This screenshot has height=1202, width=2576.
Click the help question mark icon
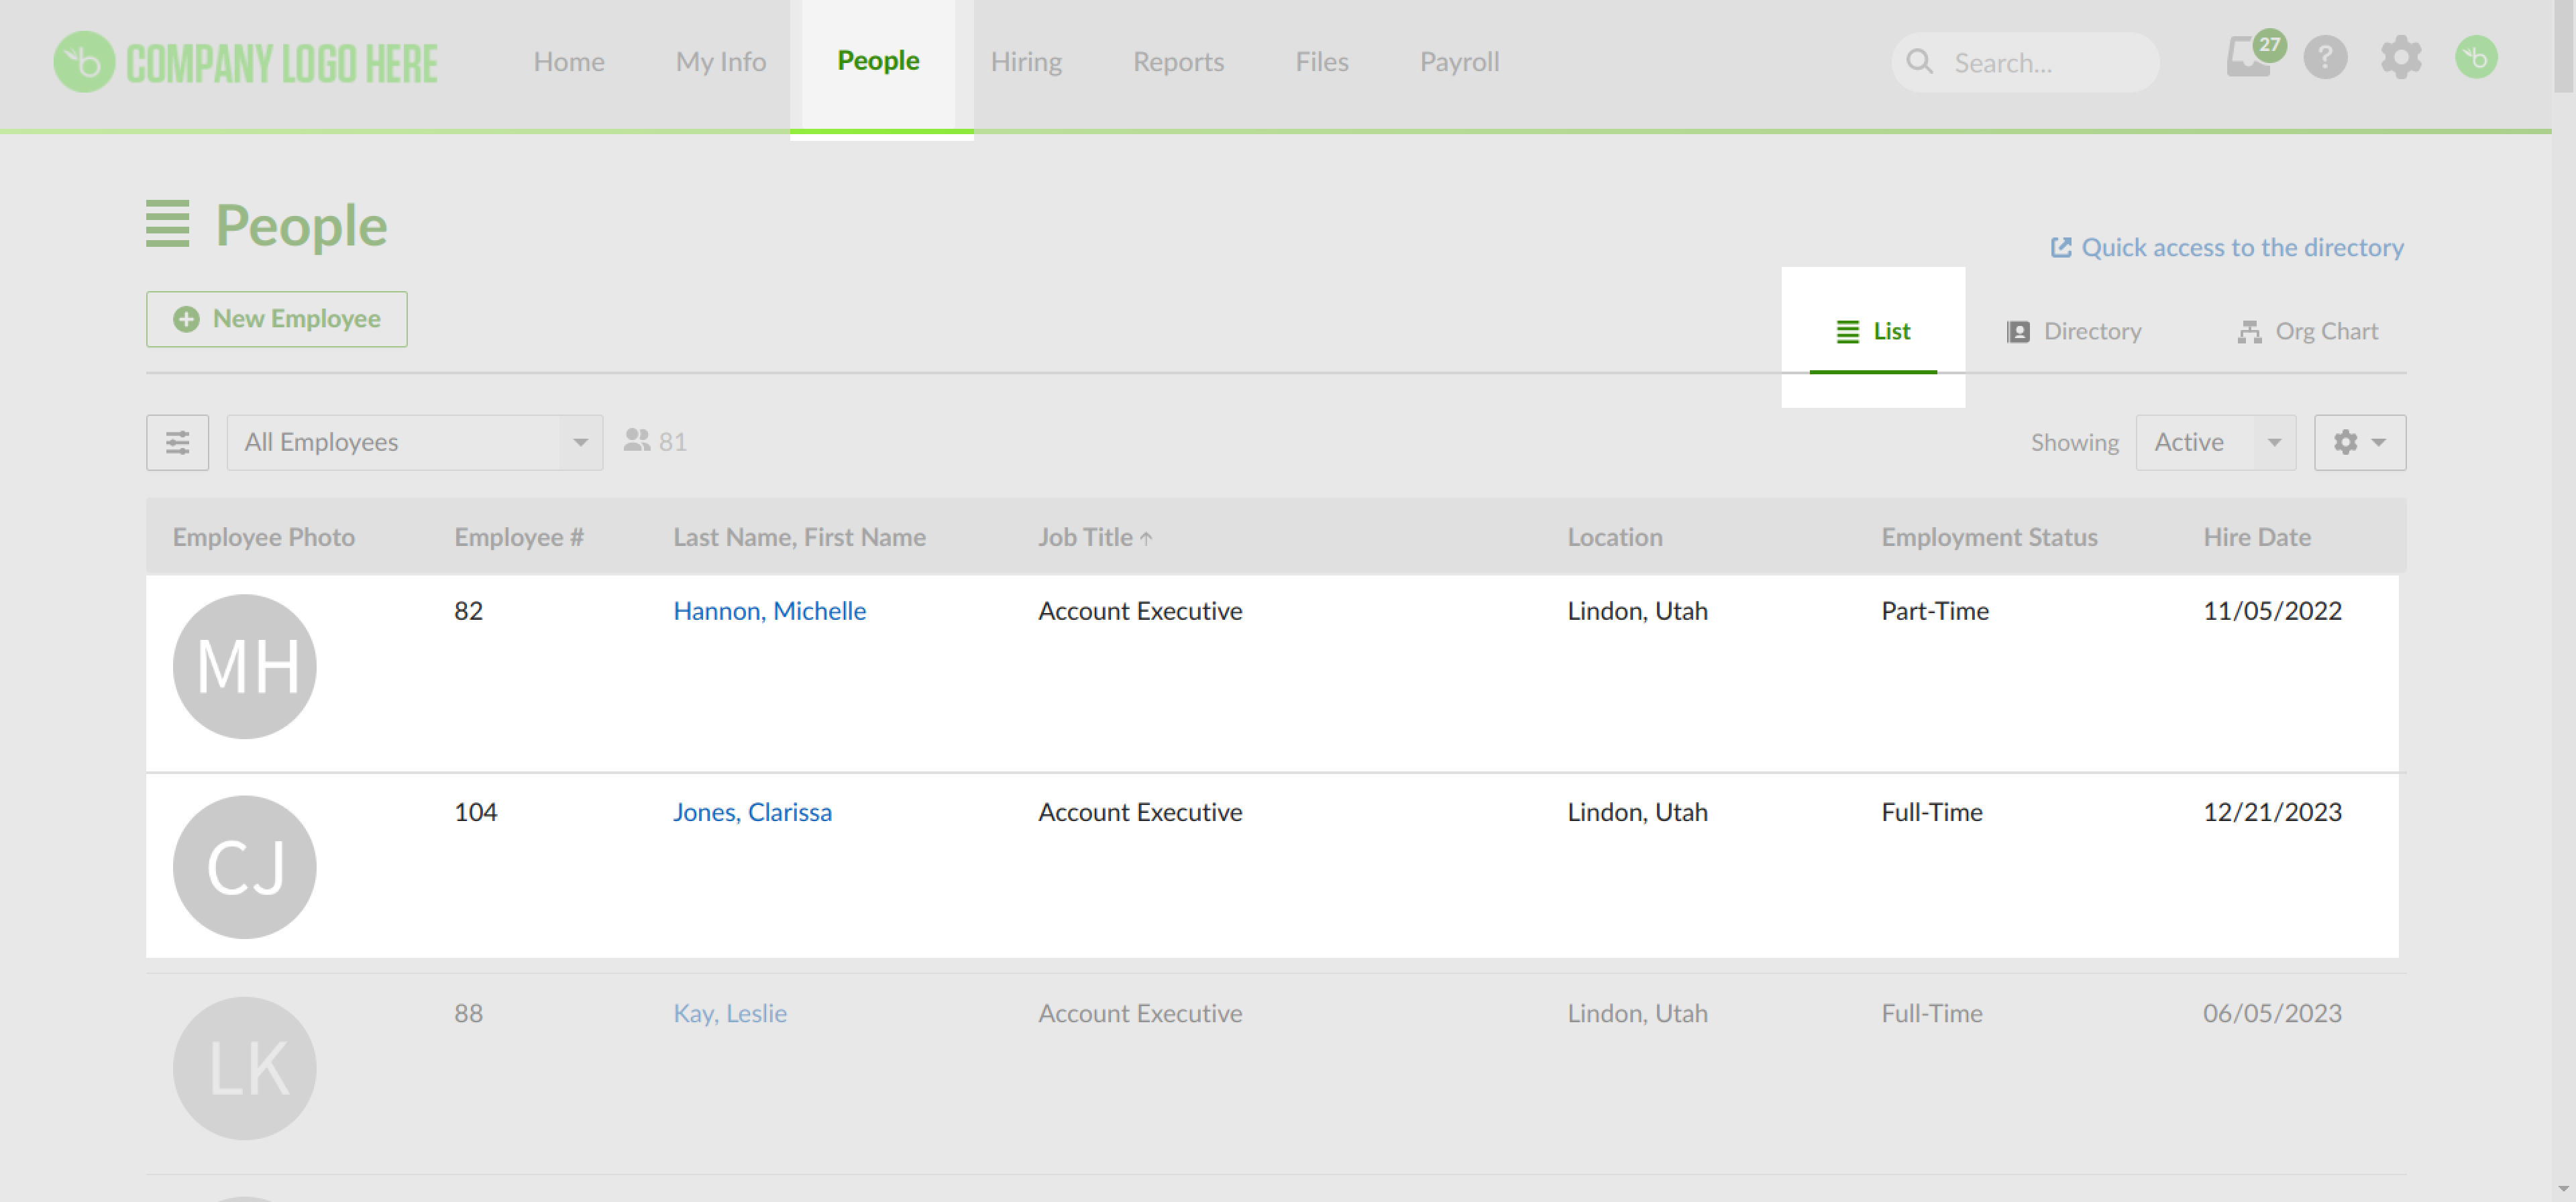pyautogui.click(x=2325, y=58)
